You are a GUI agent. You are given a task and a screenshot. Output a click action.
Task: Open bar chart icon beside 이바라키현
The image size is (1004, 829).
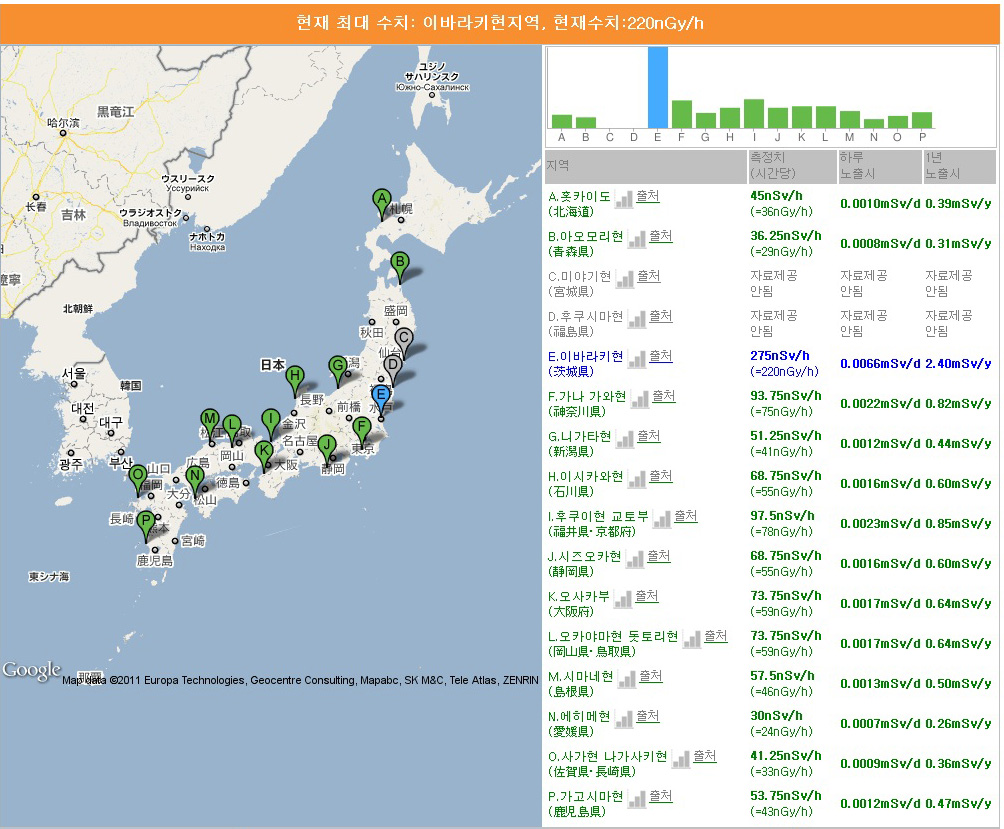click(x=636, y=358)
